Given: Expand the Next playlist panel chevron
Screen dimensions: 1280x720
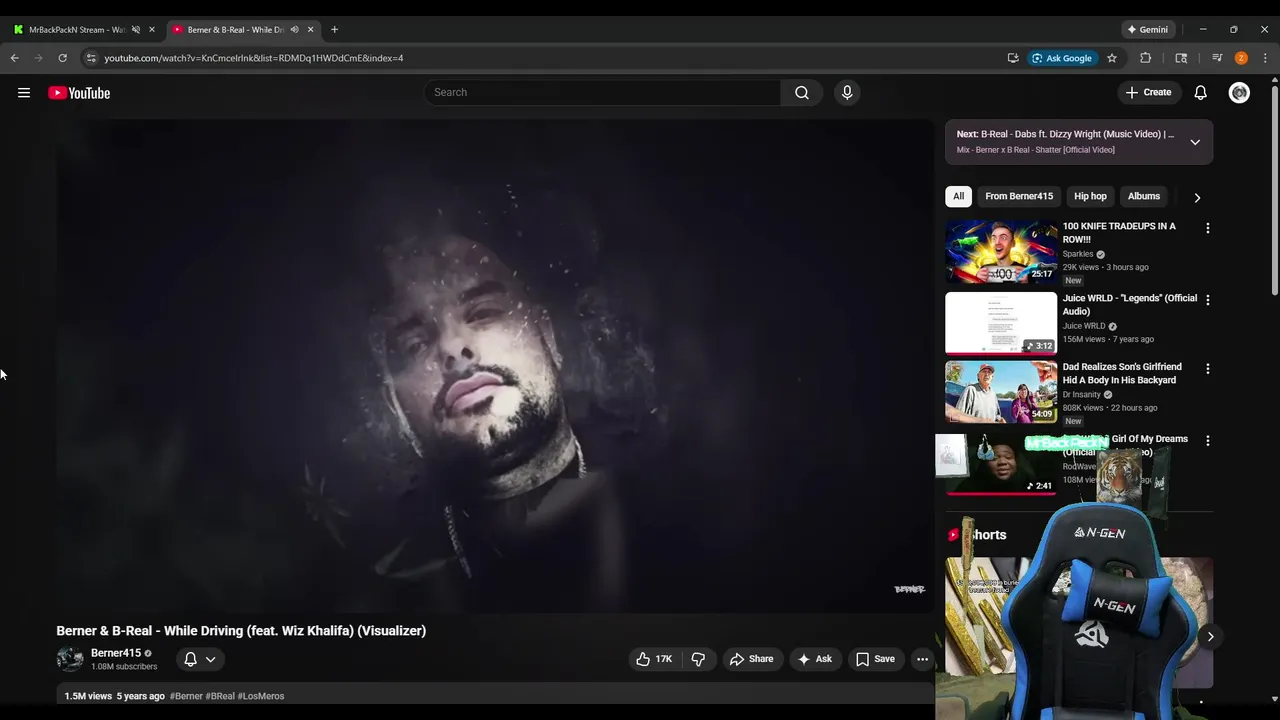Looking at the screenshot, I should click(x=1195, y=142).
